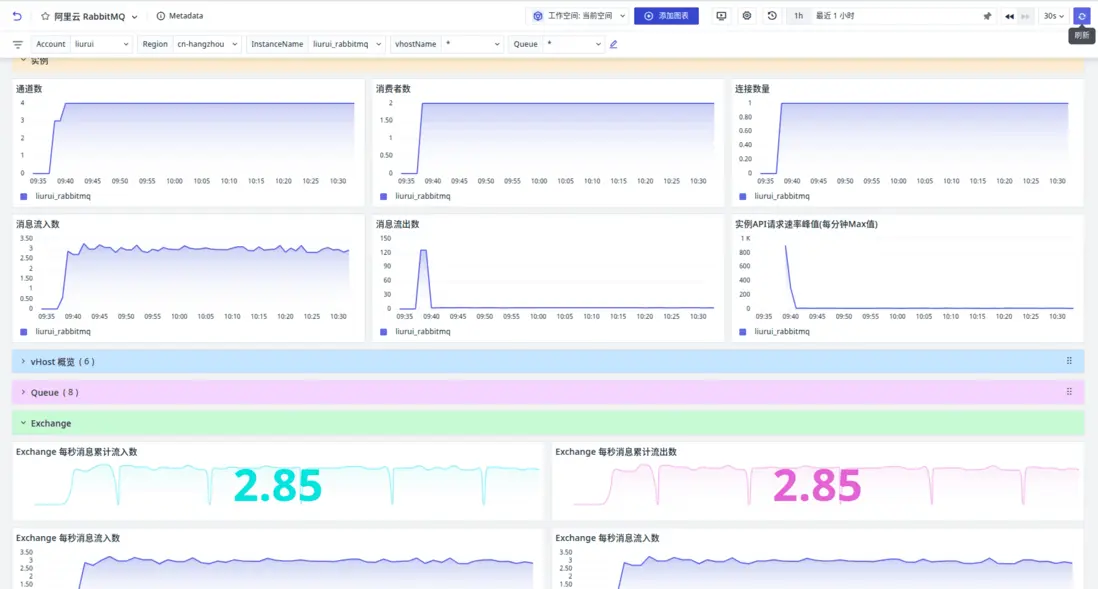
Task: Click the cyan 2.85 stat value
Action: 277,485
